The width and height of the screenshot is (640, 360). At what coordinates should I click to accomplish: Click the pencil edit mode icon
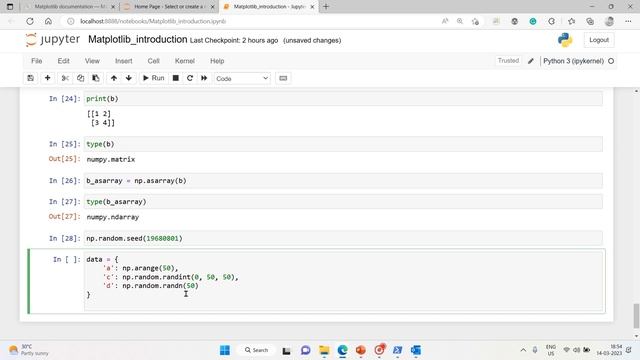pos(531,61)
